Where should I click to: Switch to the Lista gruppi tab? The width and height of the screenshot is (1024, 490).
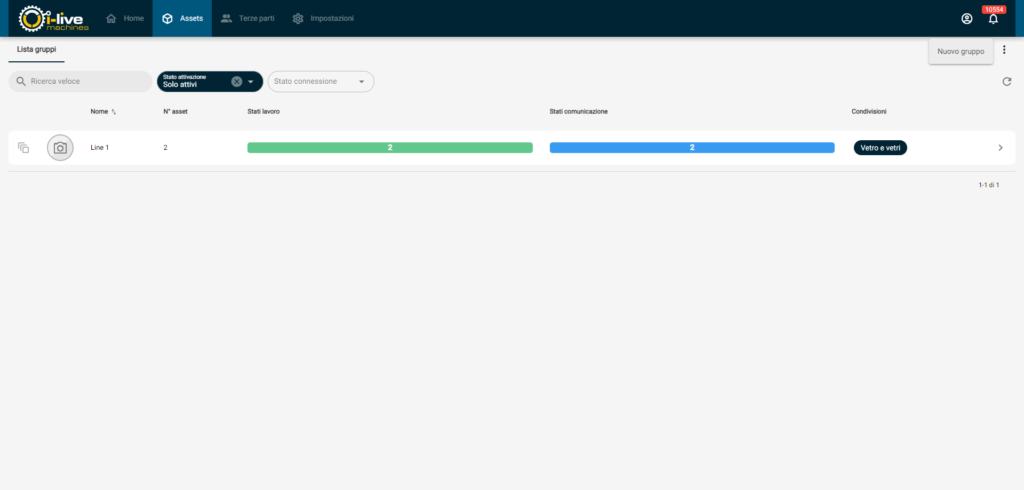[36, 49]
